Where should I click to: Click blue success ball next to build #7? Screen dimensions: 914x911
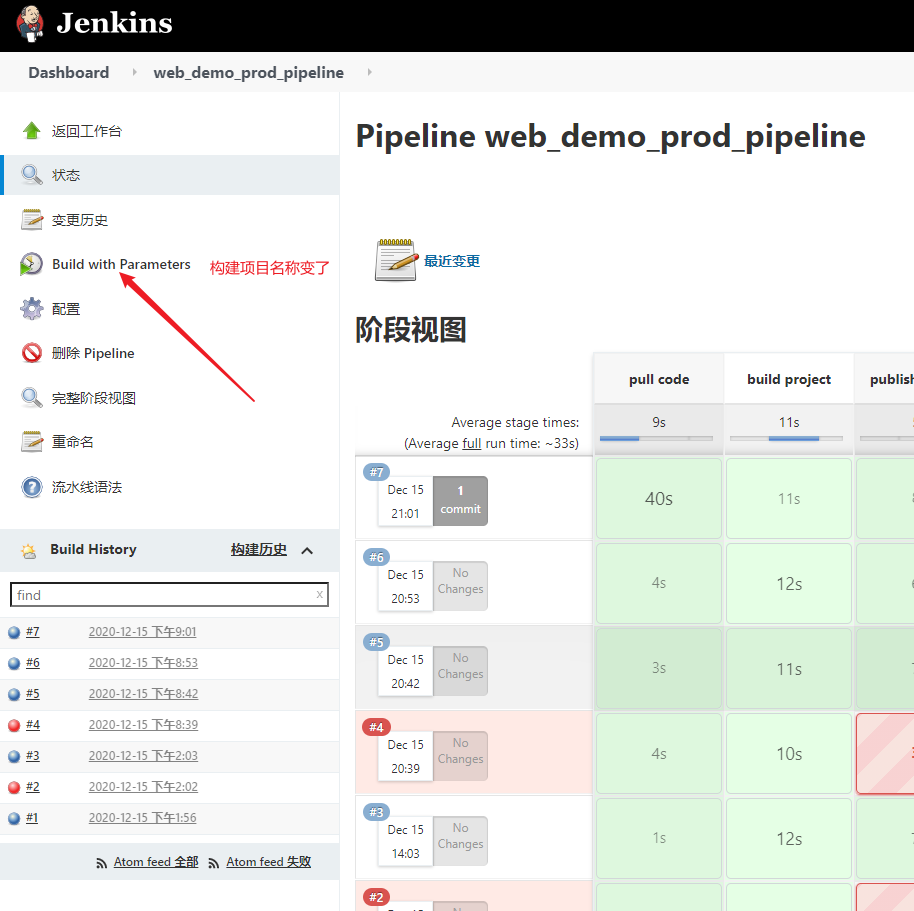click(13, 631)
